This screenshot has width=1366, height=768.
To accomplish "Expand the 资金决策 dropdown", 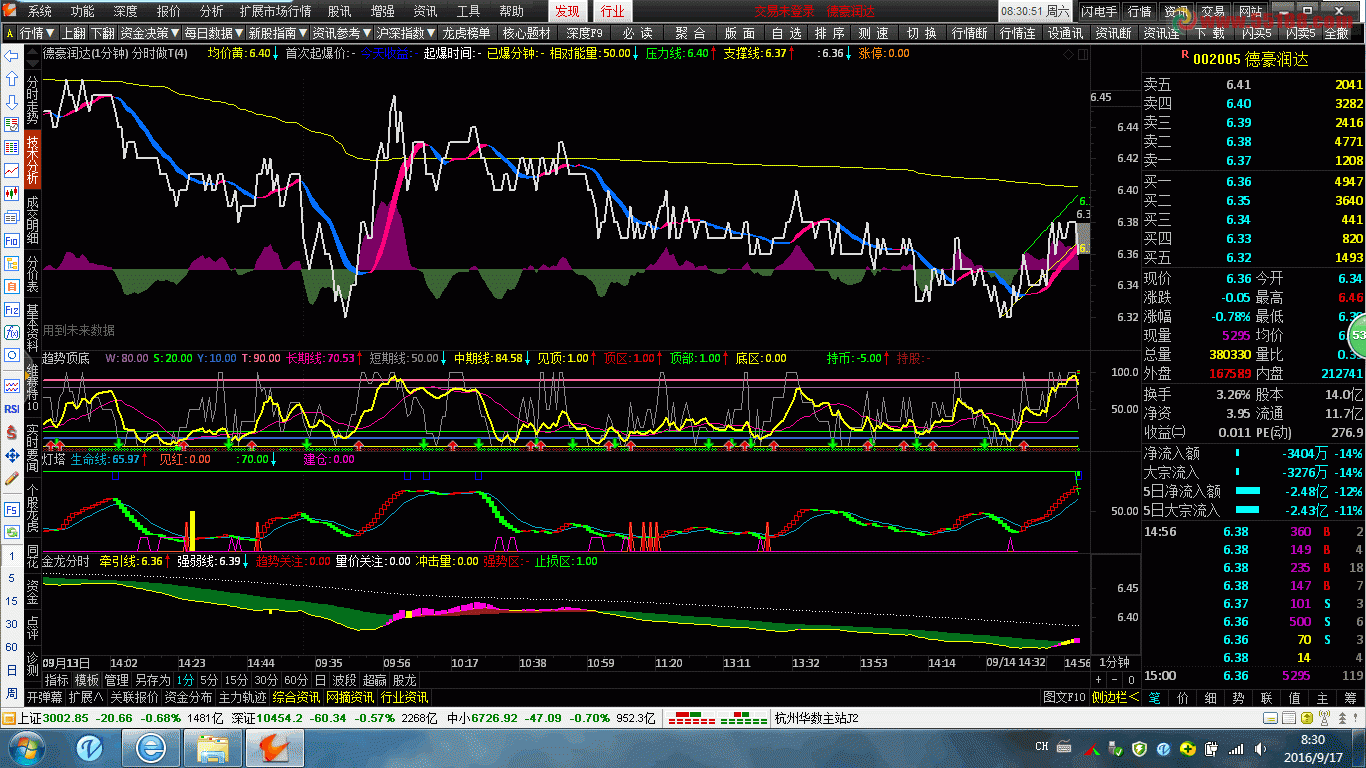I will click(x=150, y=32).
